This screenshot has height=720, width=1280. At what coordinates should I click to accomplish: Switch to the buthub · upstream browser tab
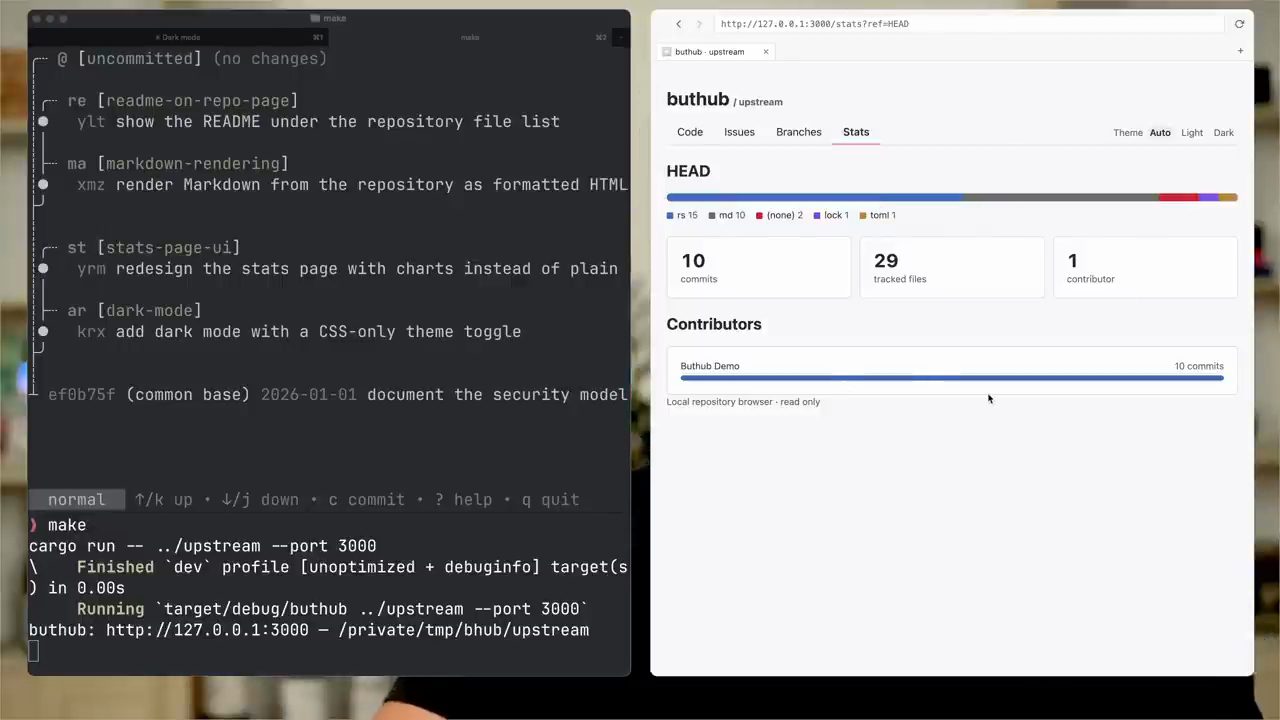[715, 52]
